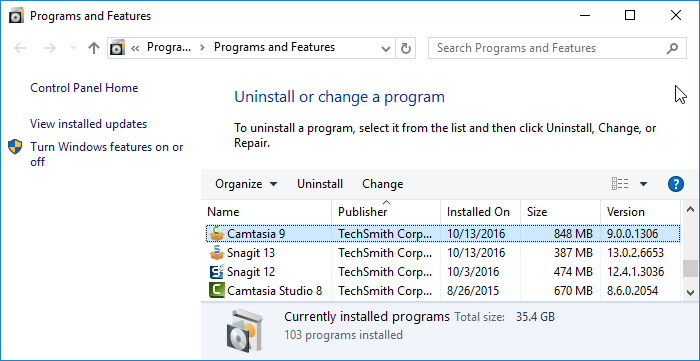Open the Organize dropdown menu
This screenshot has width=700, height=361.
[x=246, y=184]
